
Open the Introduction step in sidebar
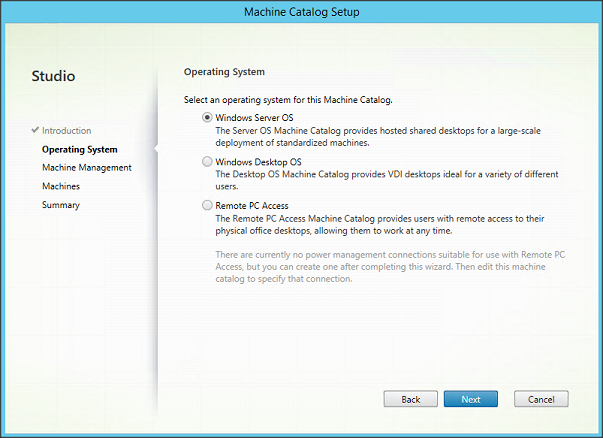67,131
